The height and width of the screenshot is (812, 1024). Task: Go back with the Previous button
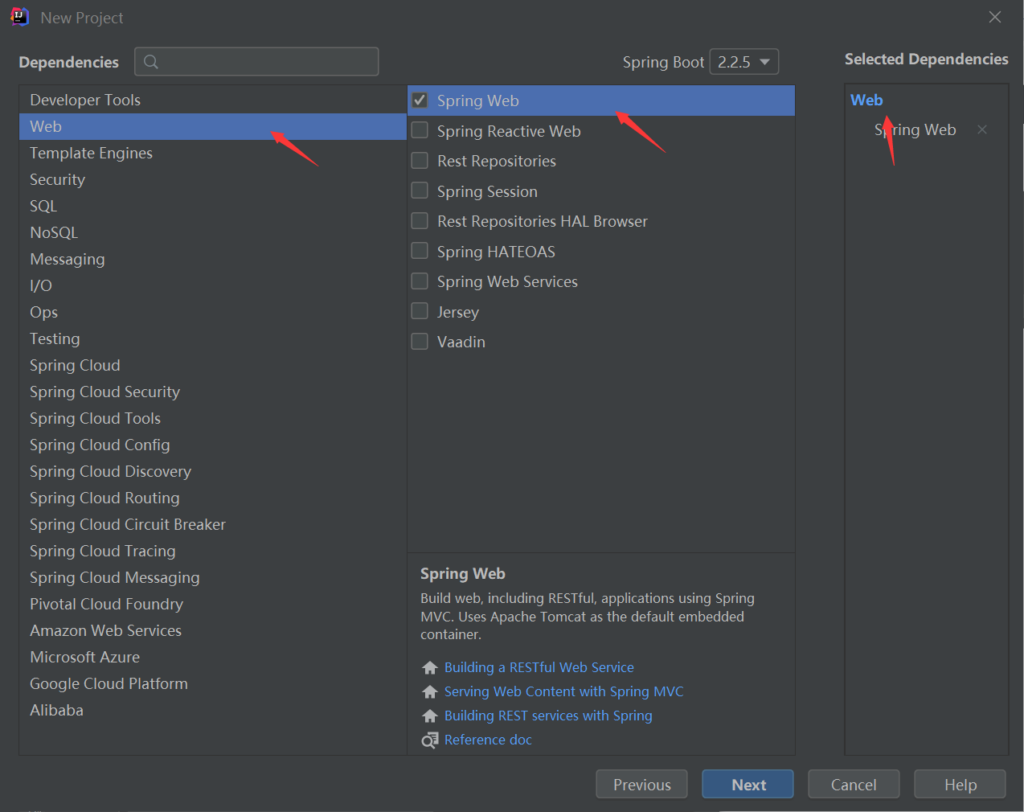(x=642, y=784)
